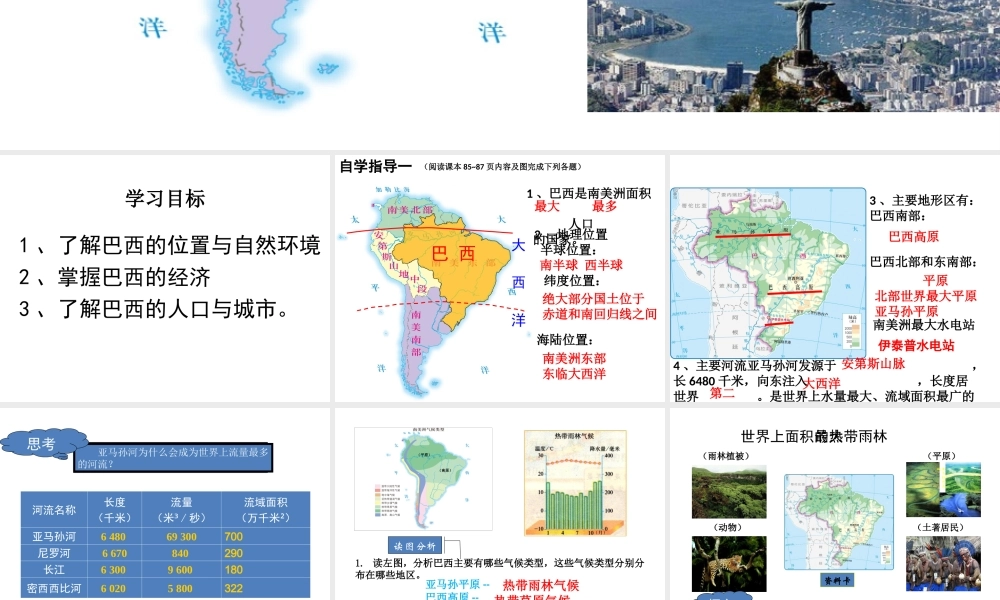
Task: Select the 平原 aerial photo
Action: [943, 489]
